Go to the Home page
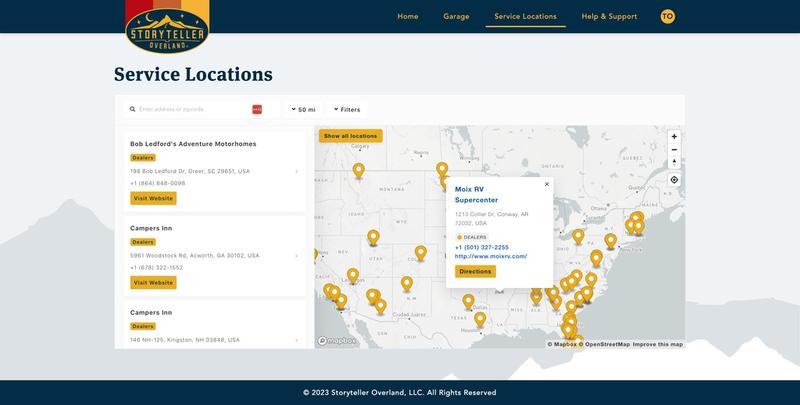The image size is (800, 405). 408,16
